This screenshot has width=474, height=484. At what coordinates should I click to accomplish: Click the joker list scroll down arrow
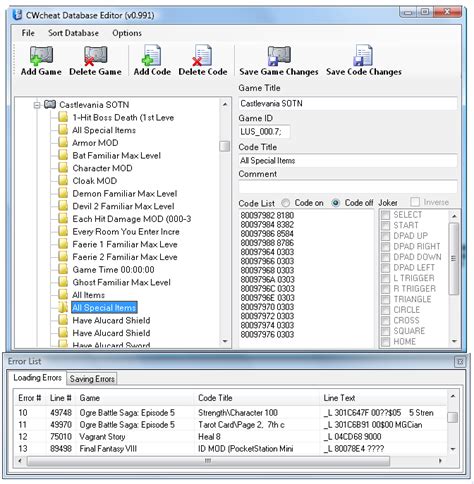pyautogui.click(x=454, y=341)
